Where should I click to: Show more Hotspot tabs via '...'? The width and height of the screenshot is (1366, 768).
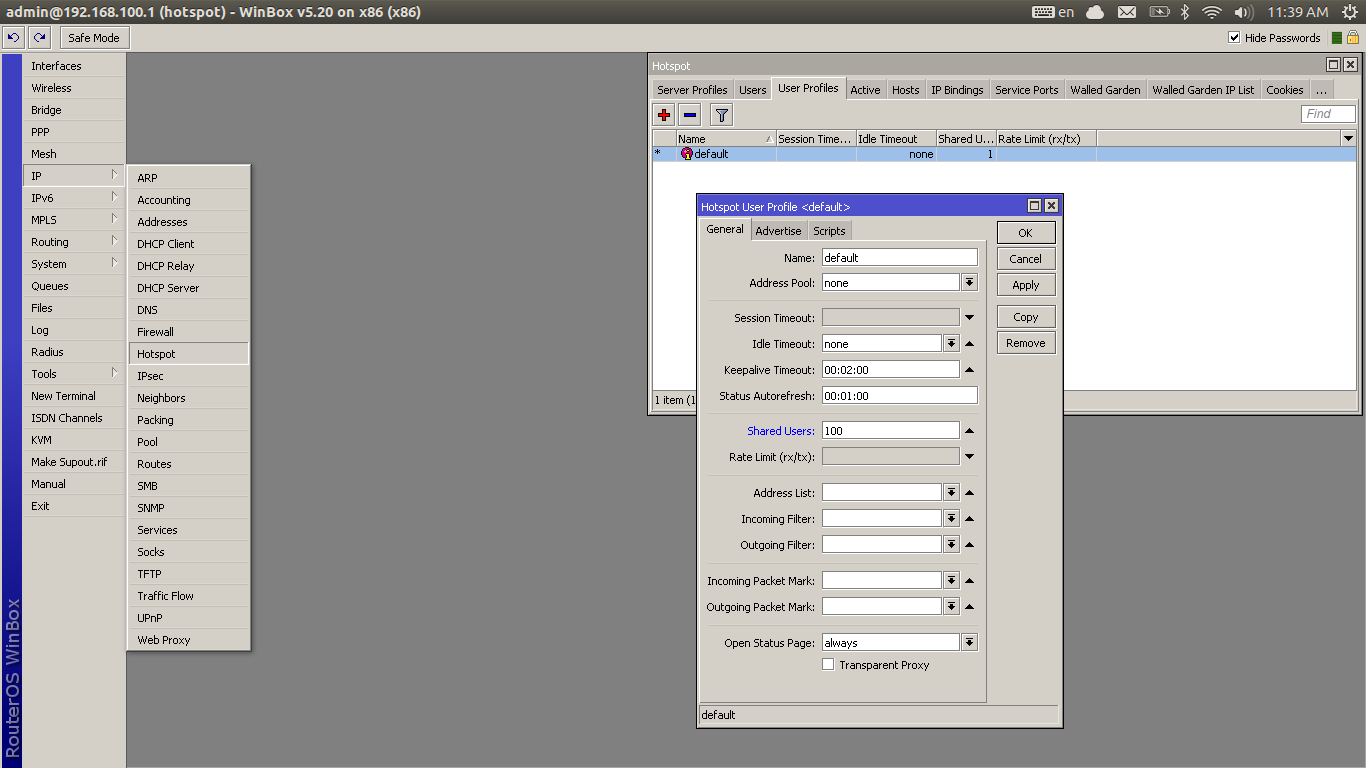click(1321, 90)
